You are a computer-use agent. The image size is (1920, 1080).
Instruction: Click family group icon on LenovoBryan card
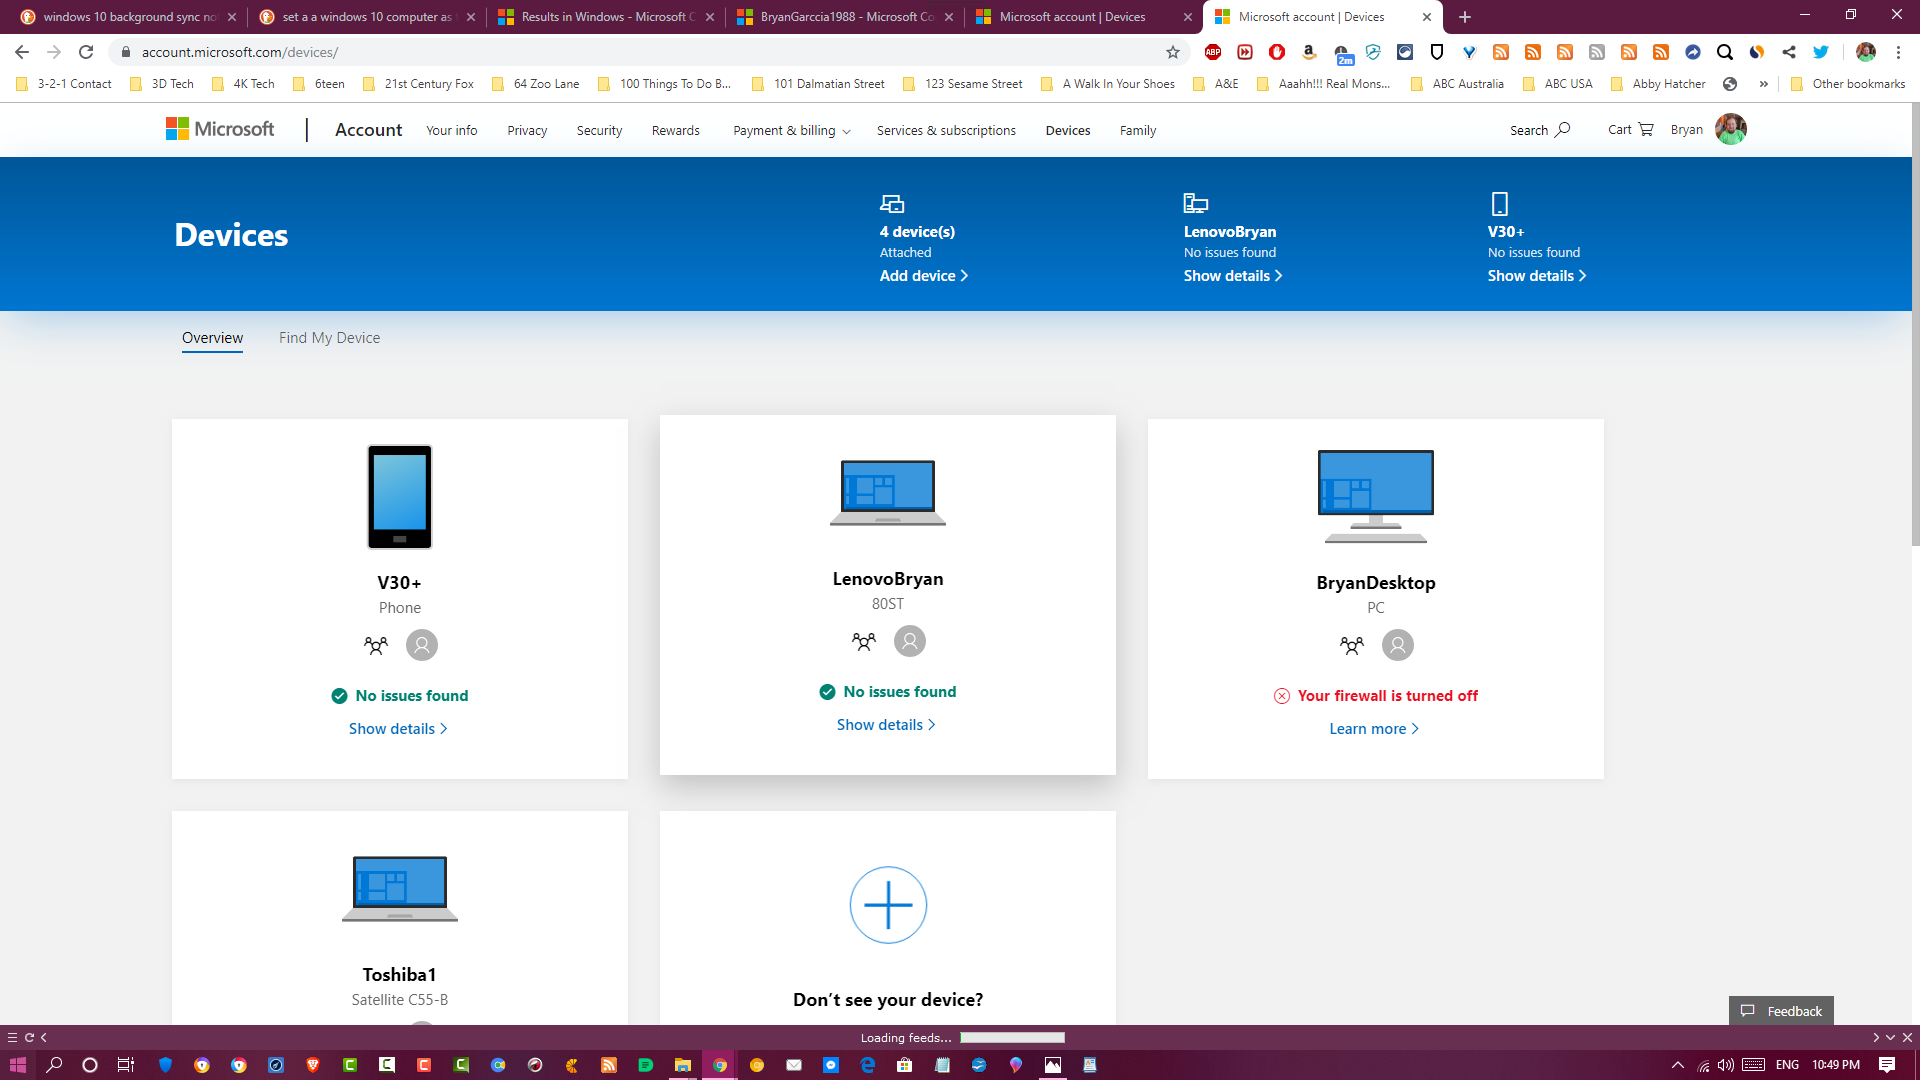point(864,641)
